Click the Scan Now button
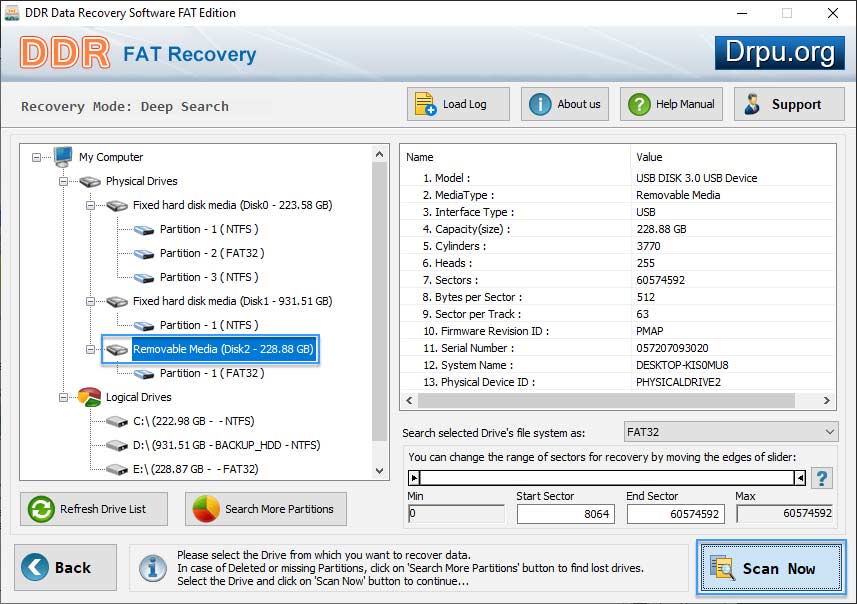 (x=771, y=567)
